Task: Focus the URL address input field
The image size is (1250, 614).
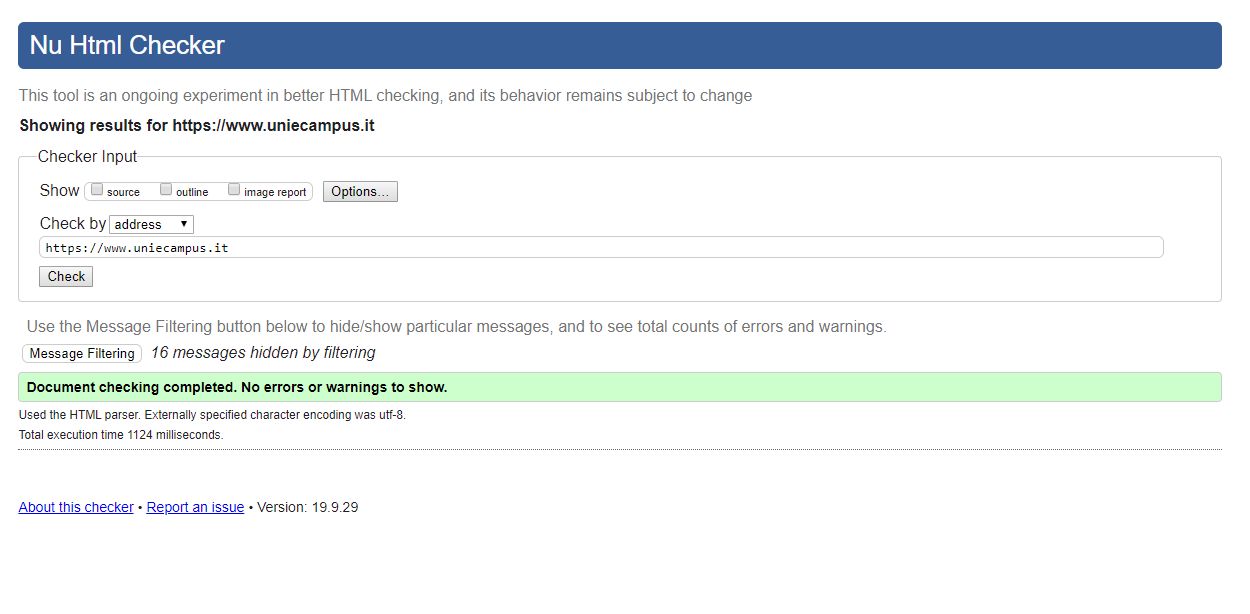Action: pos(601,247)
